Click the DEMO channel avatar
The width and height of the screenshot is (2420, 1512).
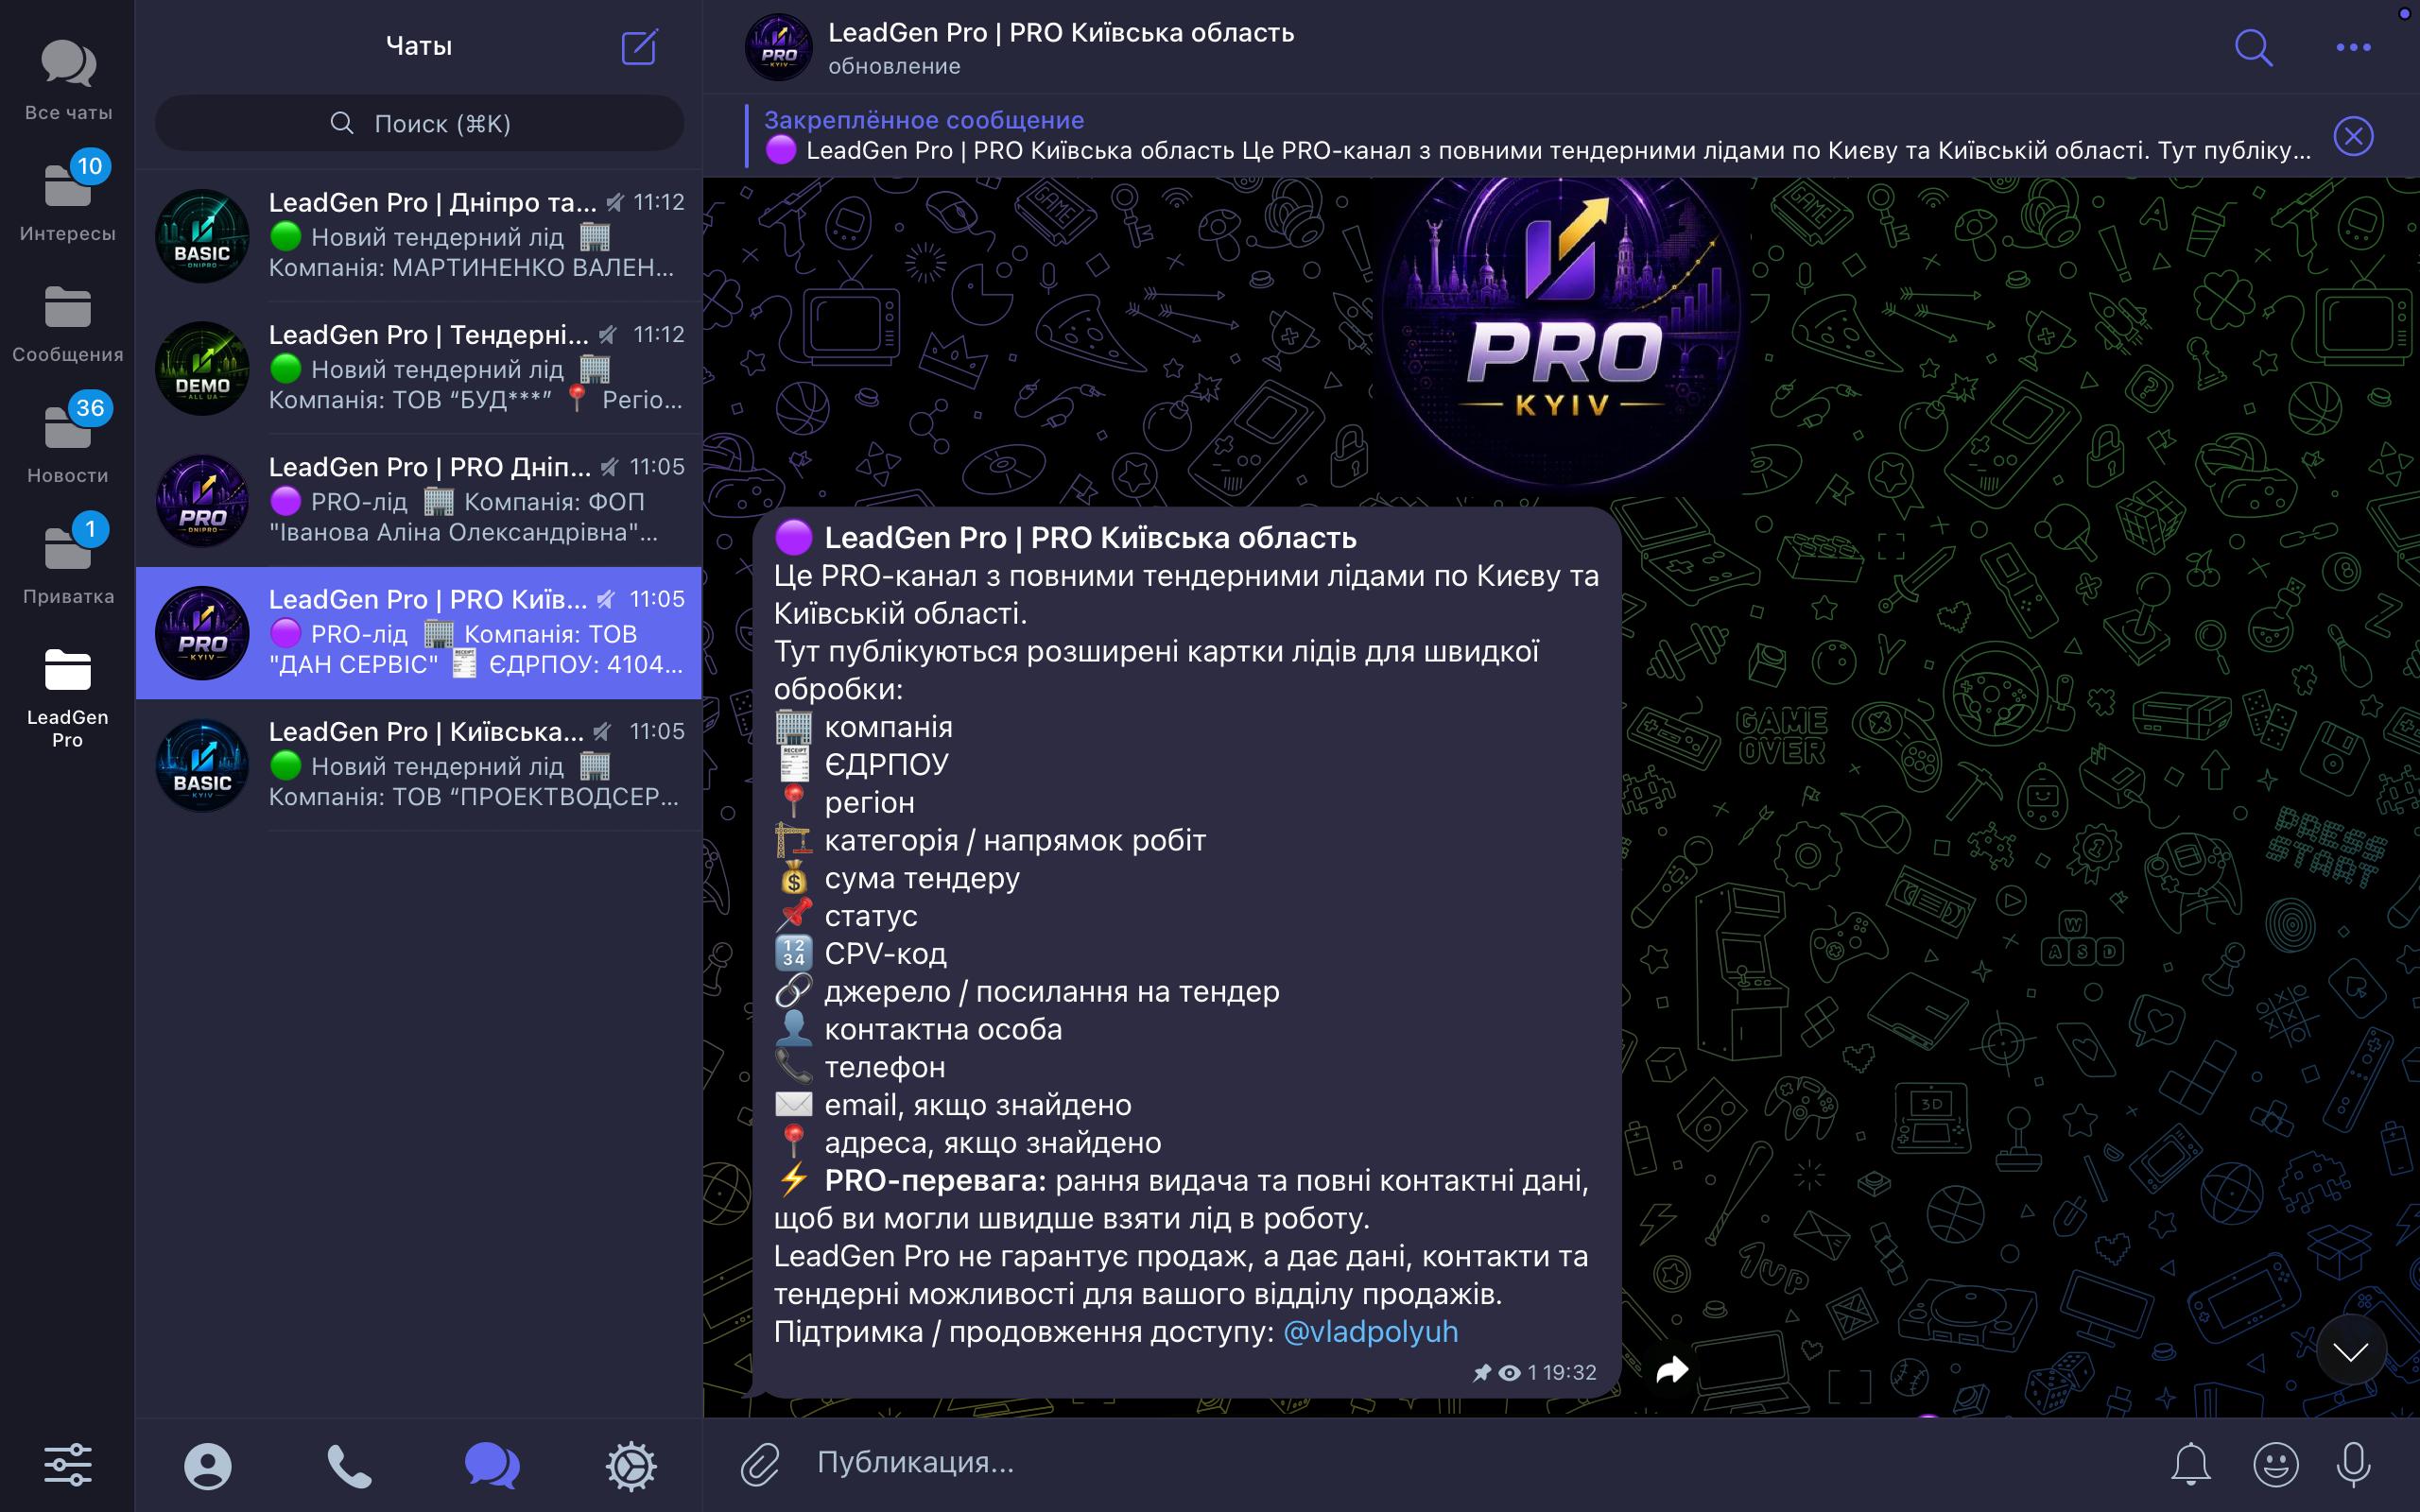coord(202,368)
